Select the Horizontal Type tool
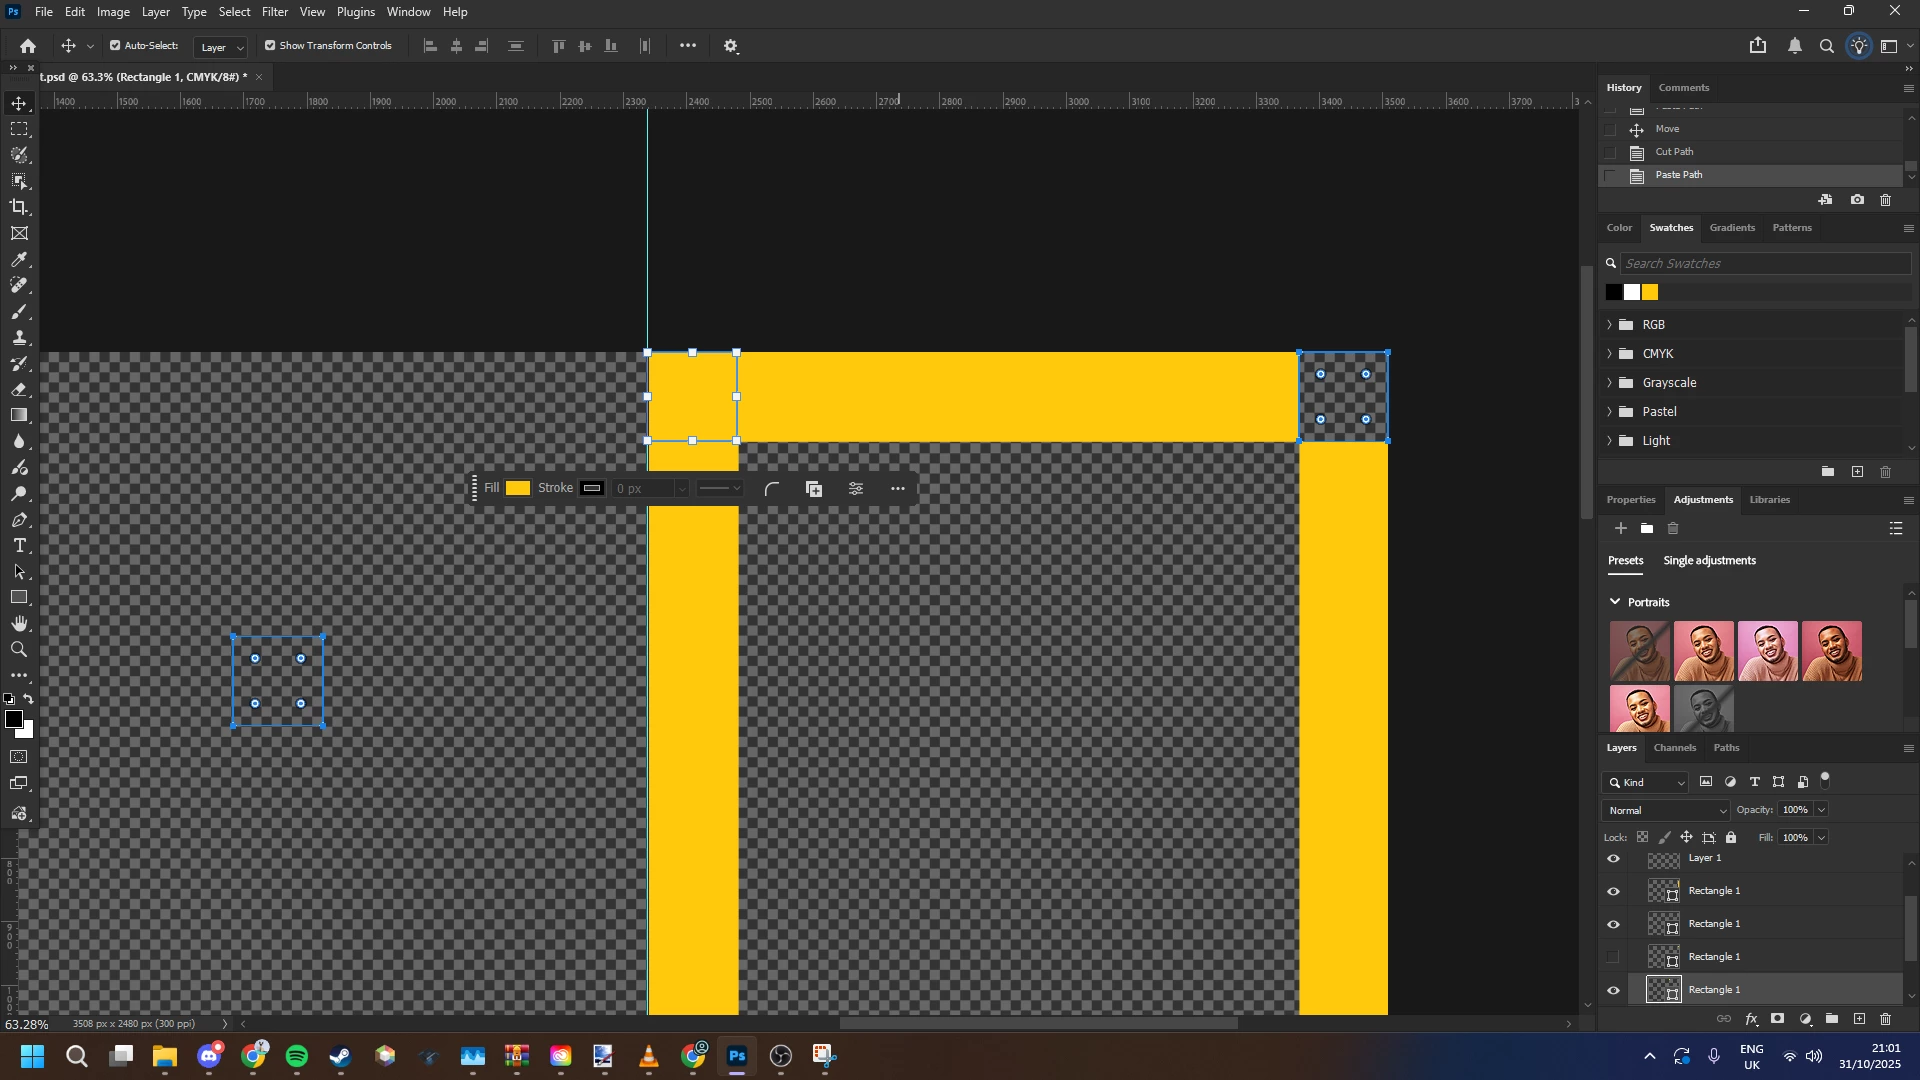The image size is (1920, 1080). [x=19, y=546]
